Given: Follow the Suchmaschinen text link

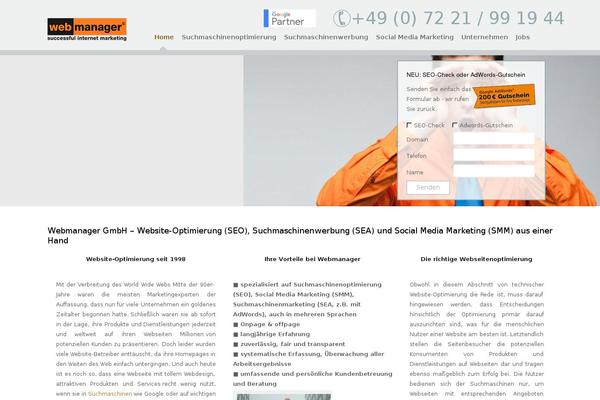Looking at the screenshot, I should (110, 393).
